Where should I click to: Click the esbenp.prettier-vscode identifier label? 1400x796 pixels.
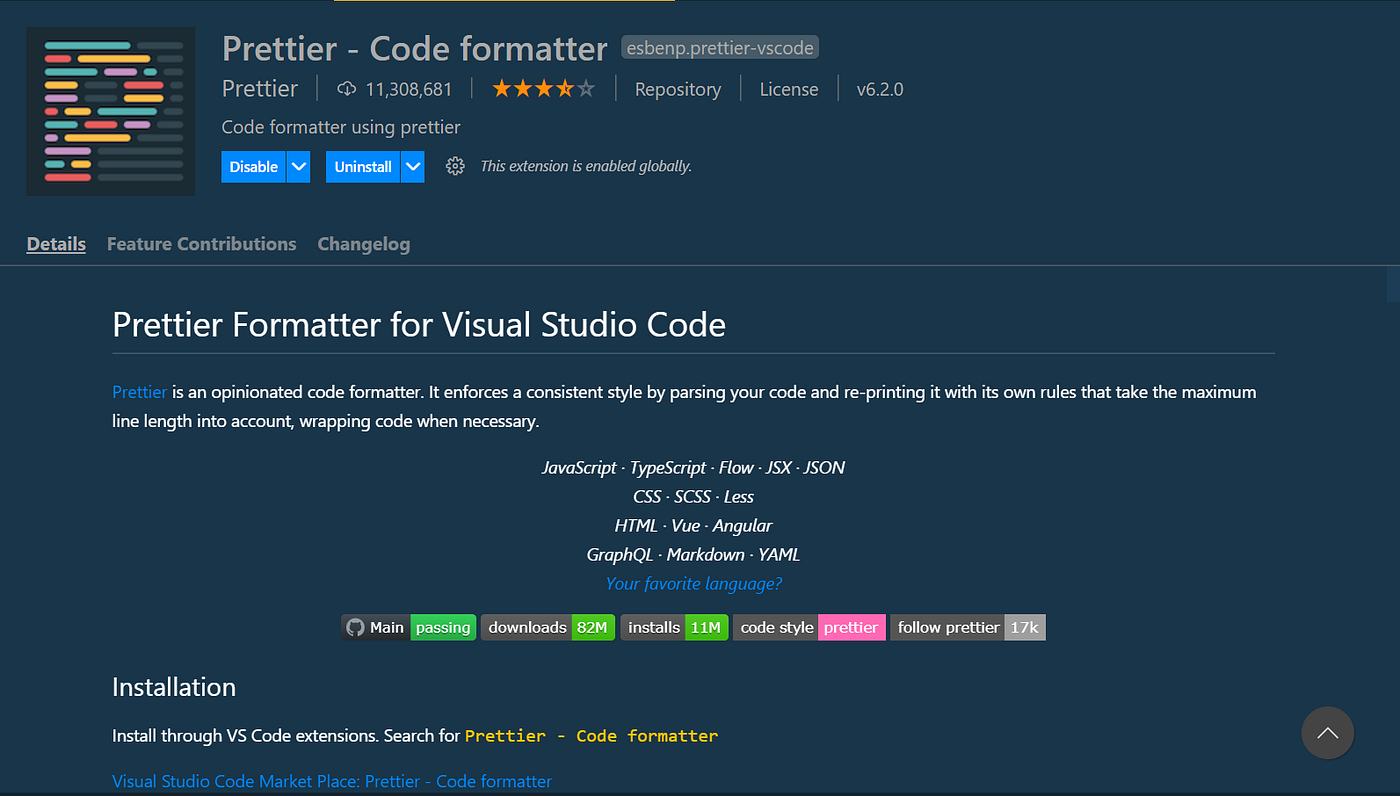tap(721, 47)
